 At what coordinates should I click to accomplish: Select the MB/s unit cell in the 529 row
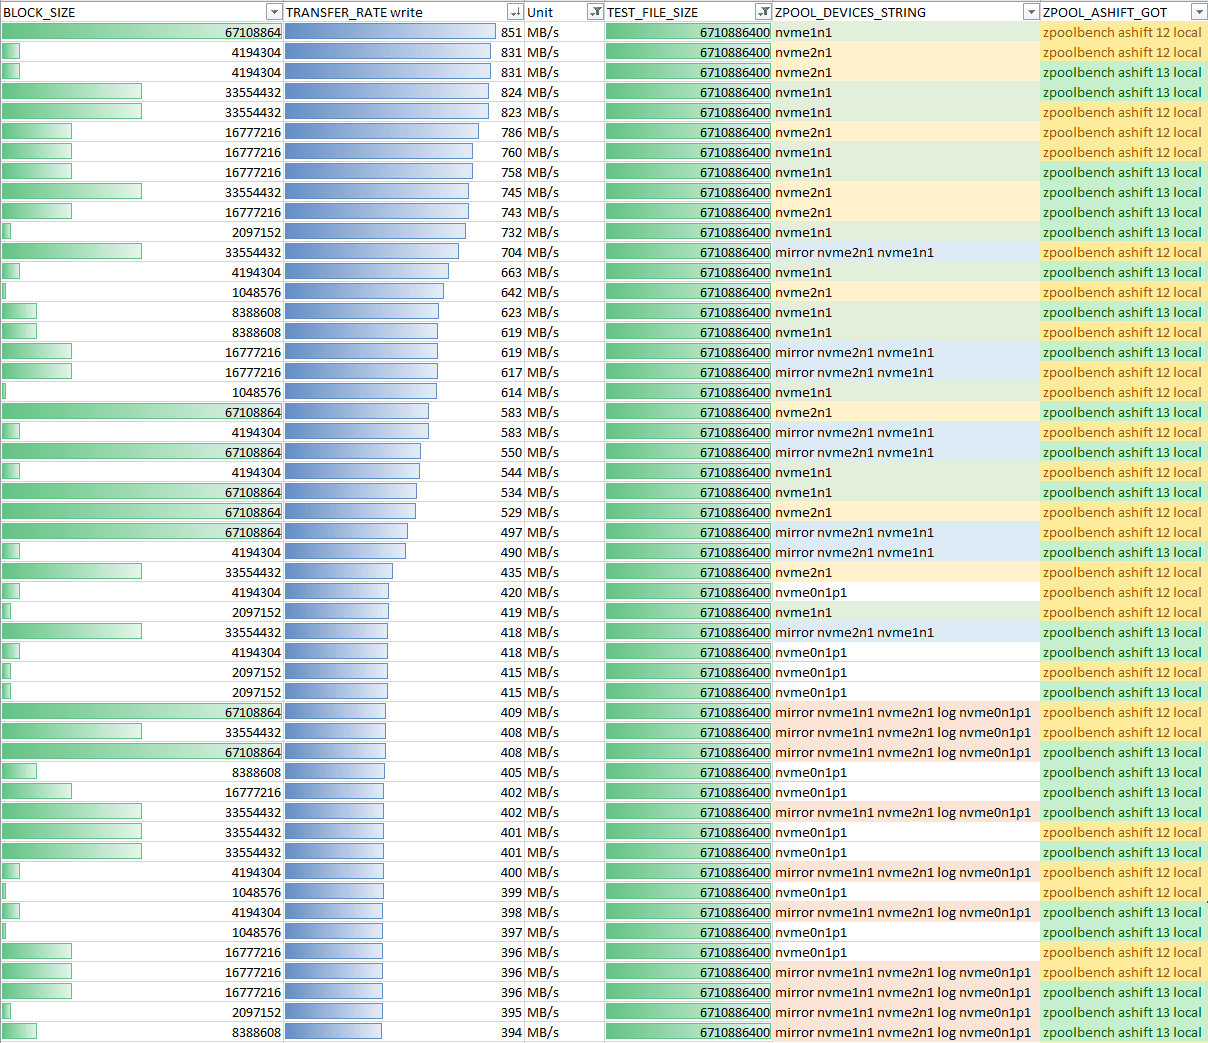(x=564, y=512)
